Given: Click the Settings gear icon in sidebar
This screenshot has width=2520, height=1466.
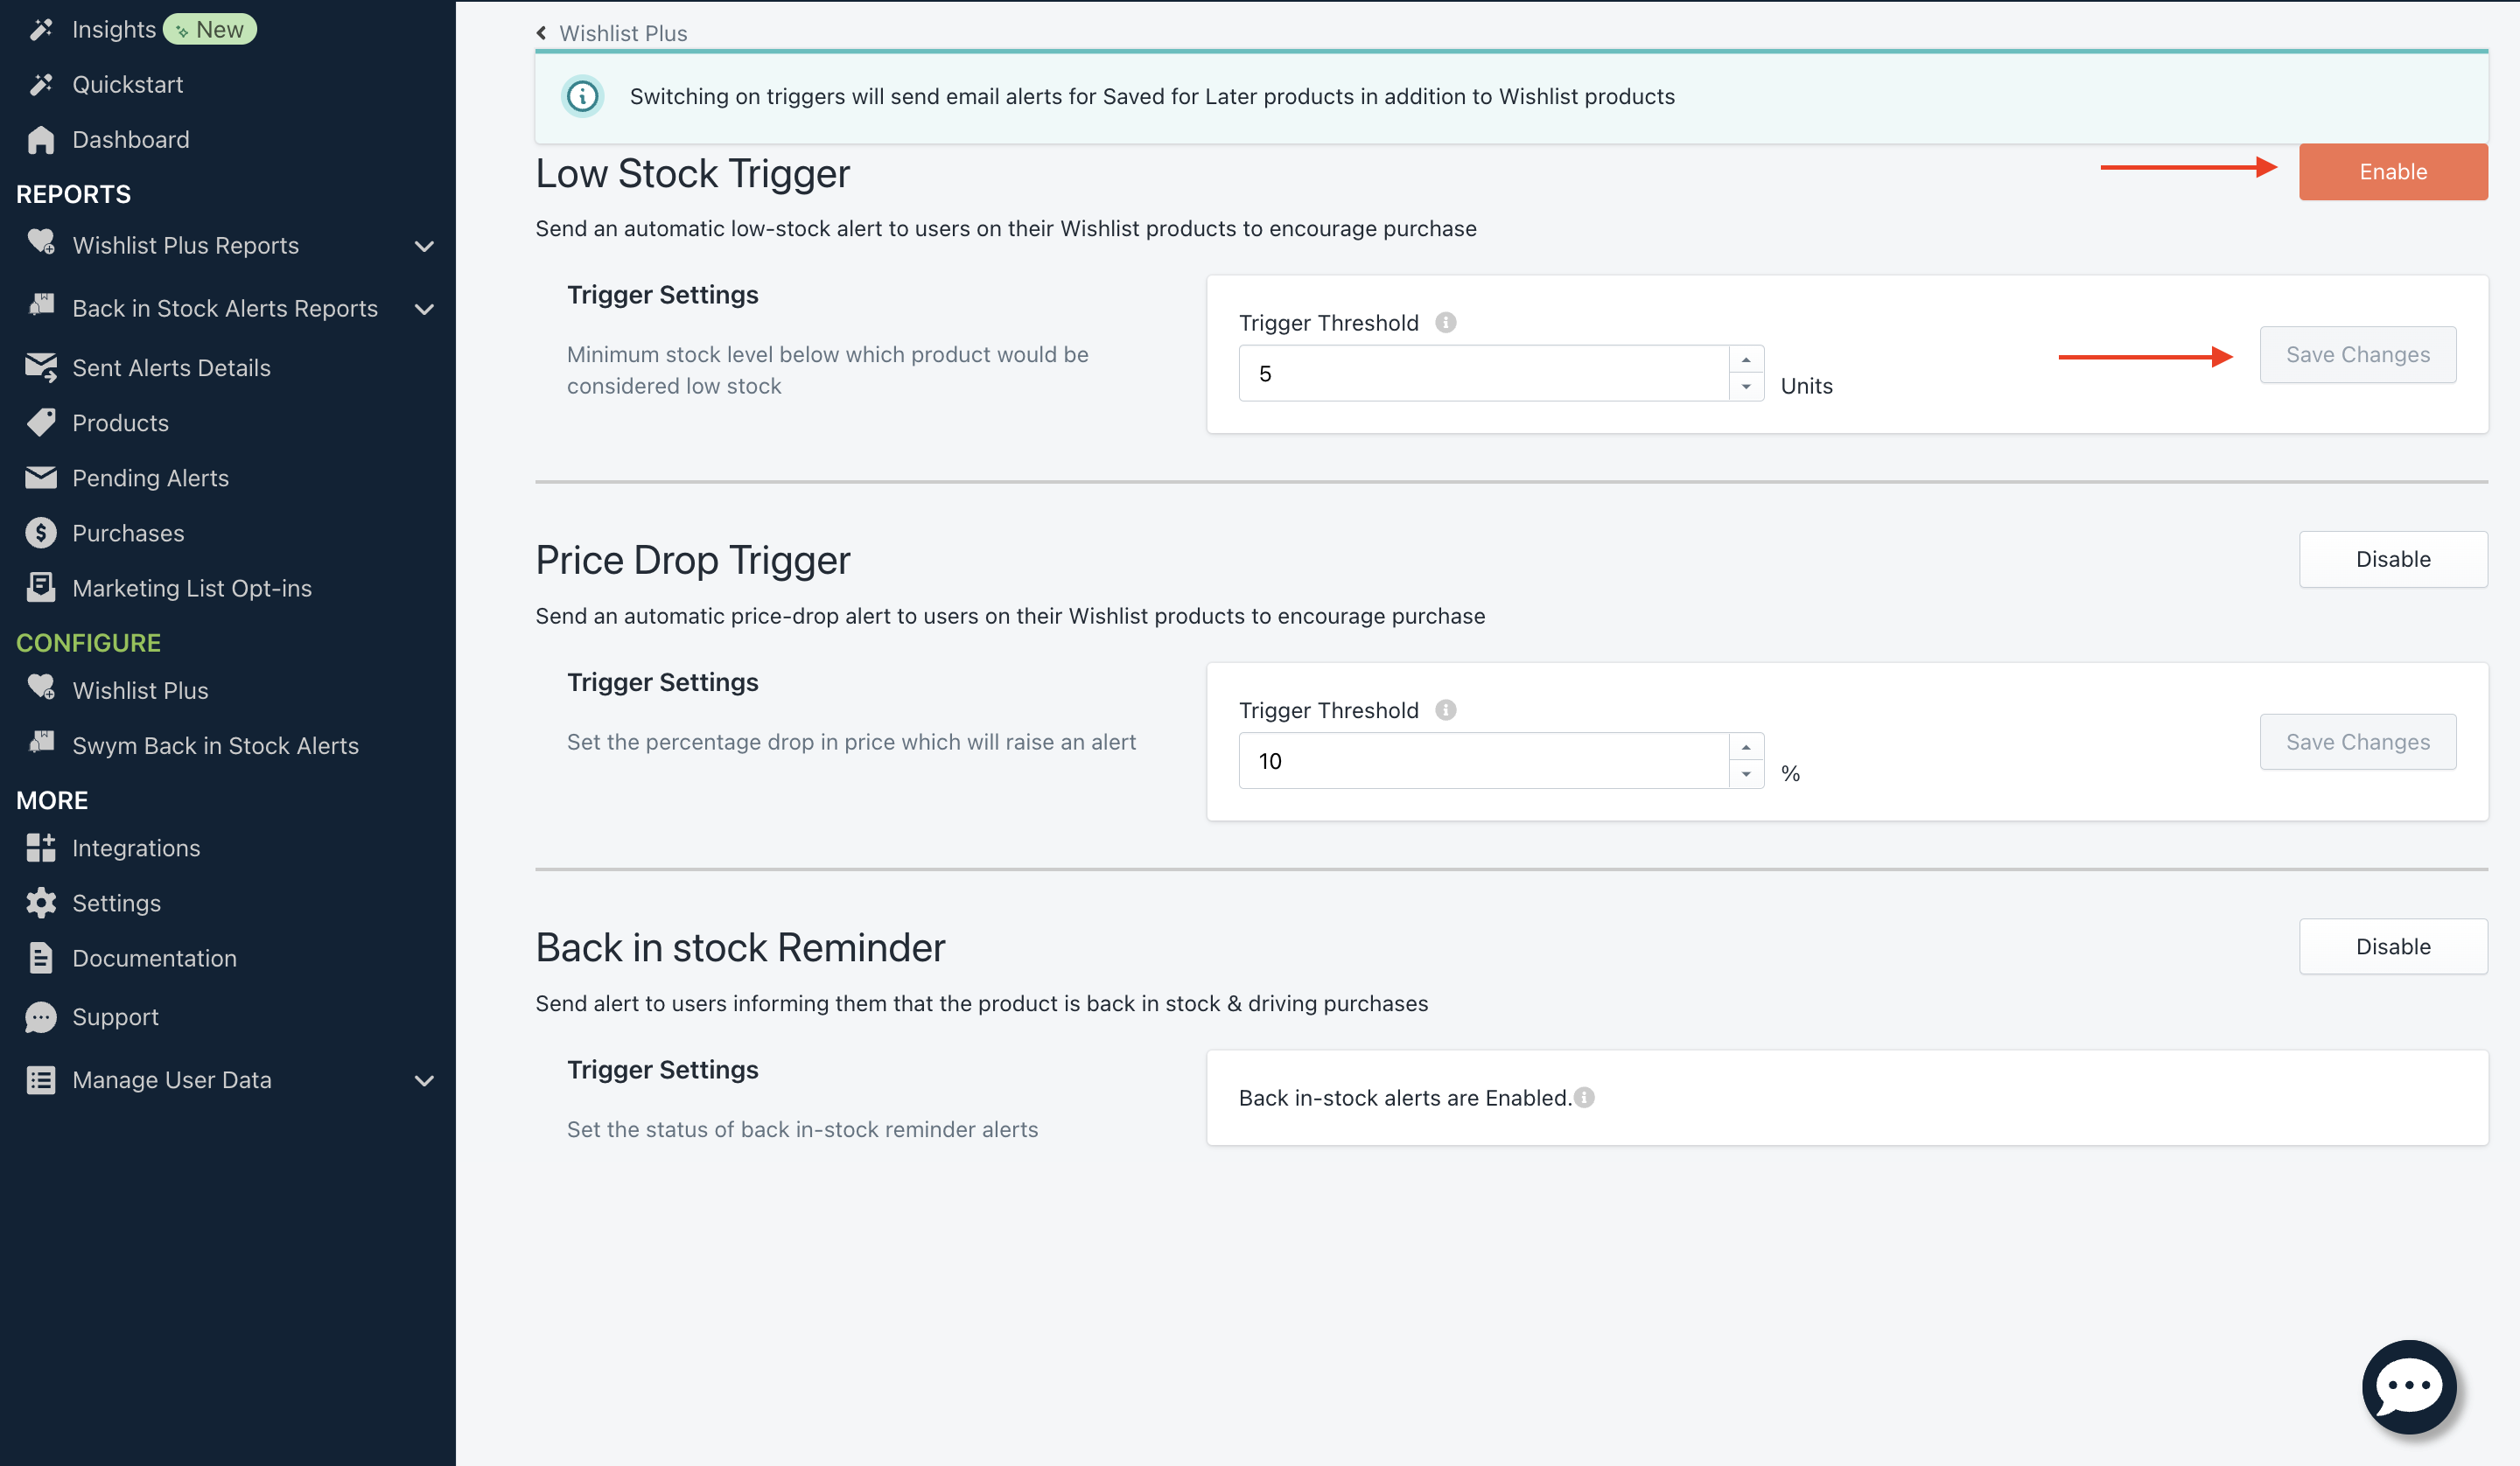Looking at the screenshot, I should coord(40,903).
